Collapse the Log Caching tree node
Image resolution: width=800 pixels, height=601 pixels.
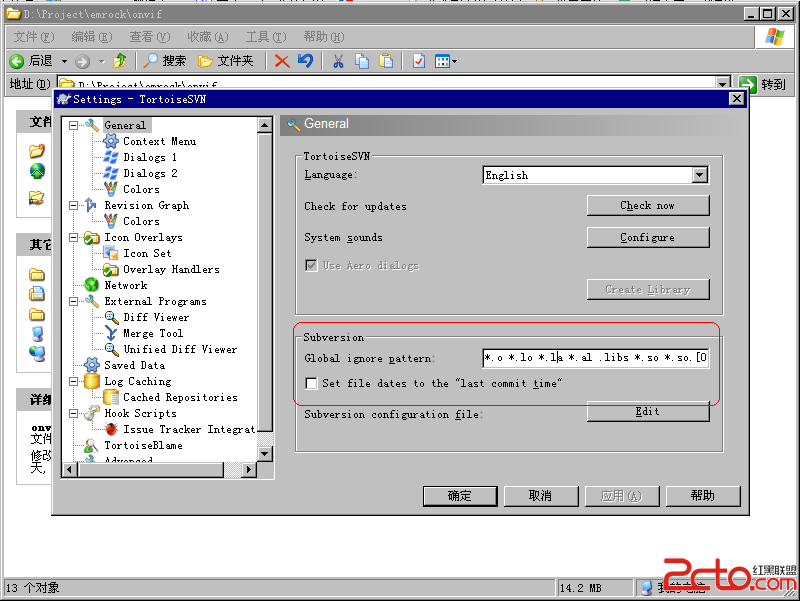[73, 381]
